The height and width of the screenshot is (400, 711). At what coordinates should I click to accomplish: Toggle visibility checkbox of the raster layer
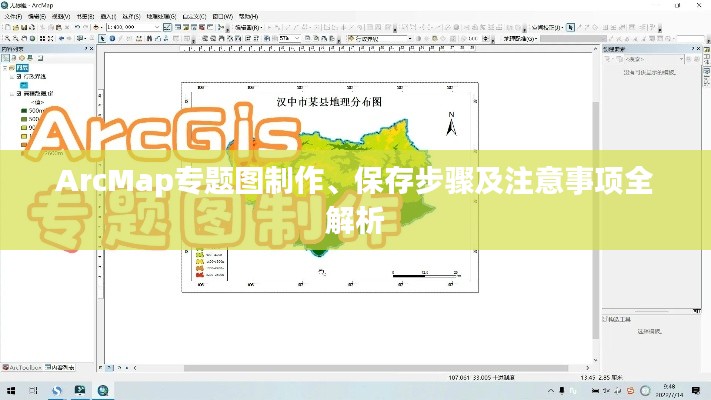coord(19,93)
